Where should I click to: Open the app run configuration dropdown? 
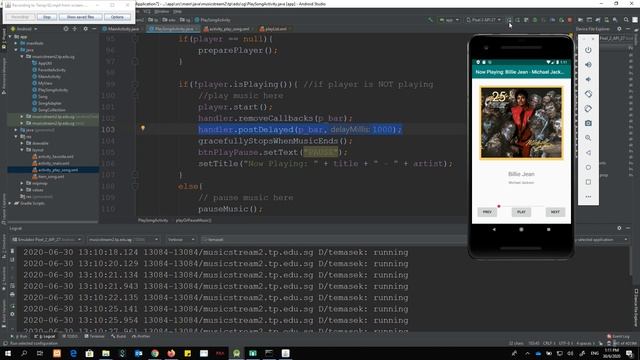(x=449, y=20)
